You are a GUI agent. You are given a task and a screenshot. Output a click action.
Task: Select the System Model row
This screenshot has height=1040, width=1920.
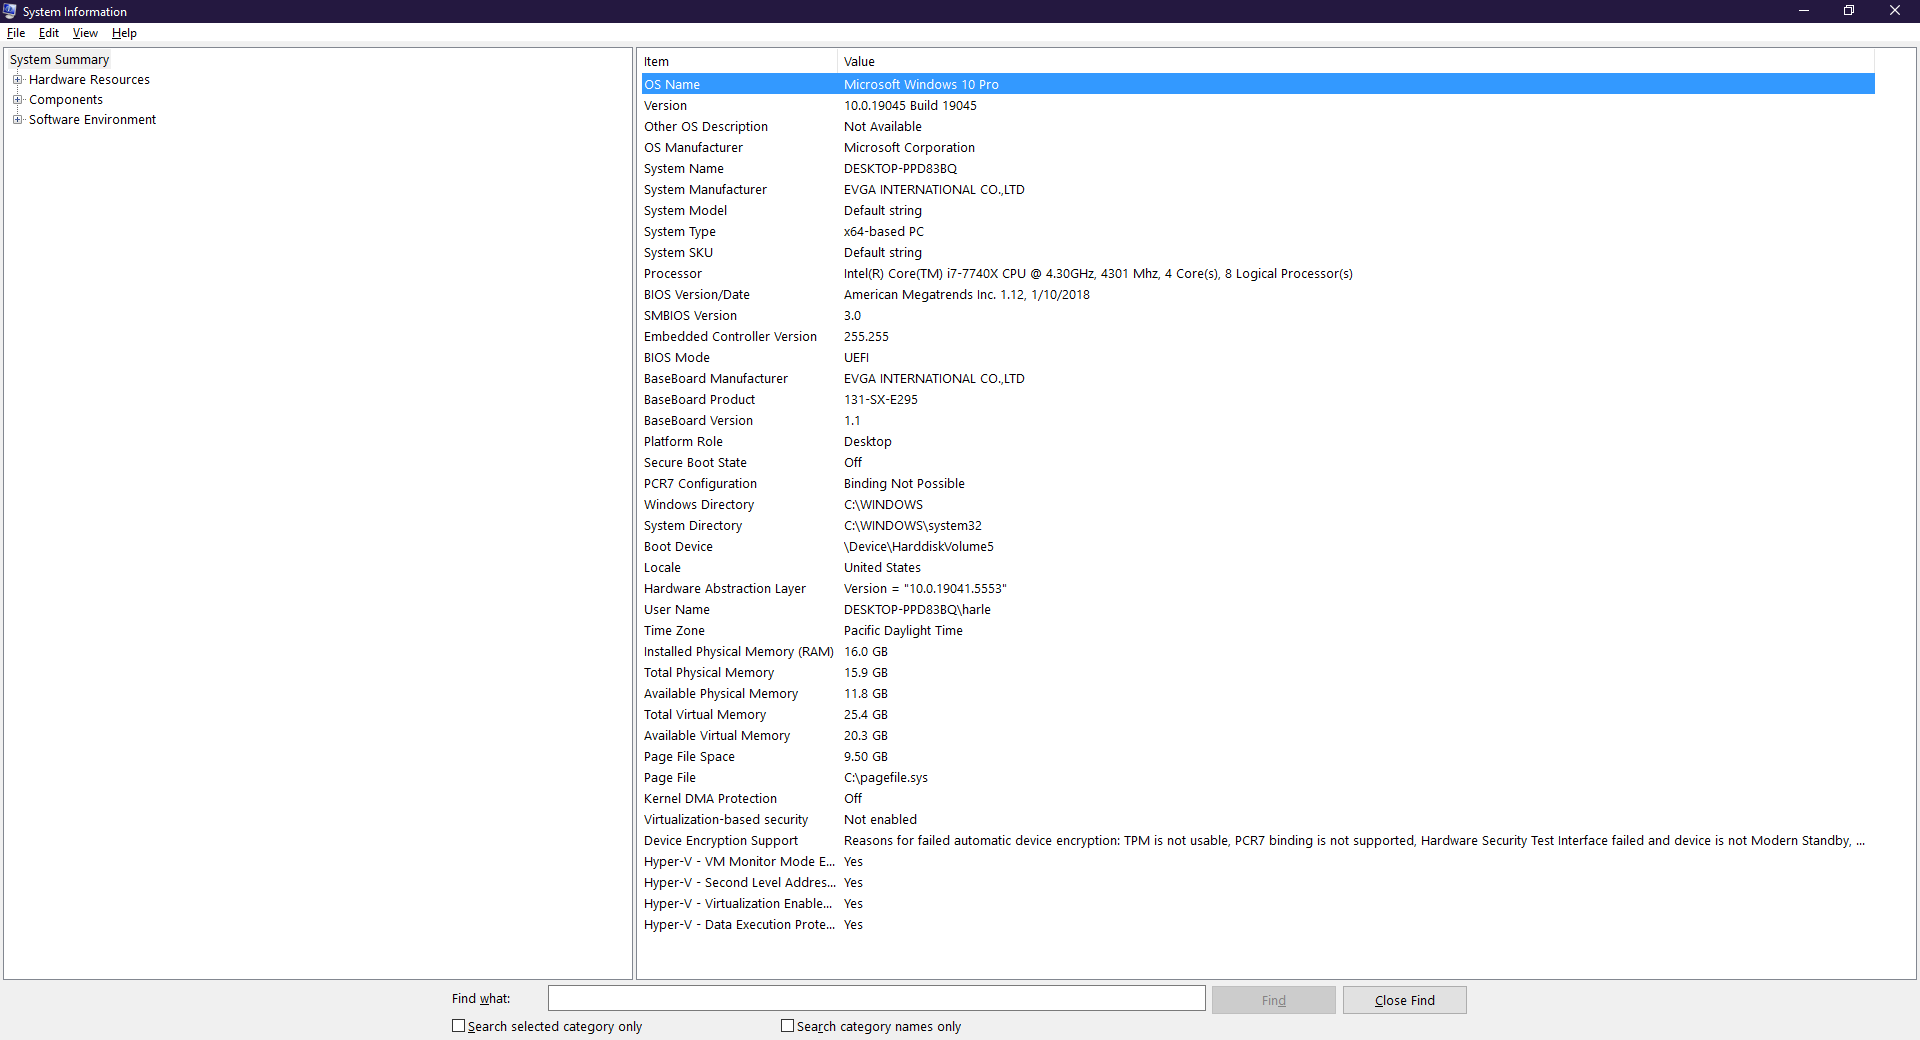click(x=1258, y=211)
